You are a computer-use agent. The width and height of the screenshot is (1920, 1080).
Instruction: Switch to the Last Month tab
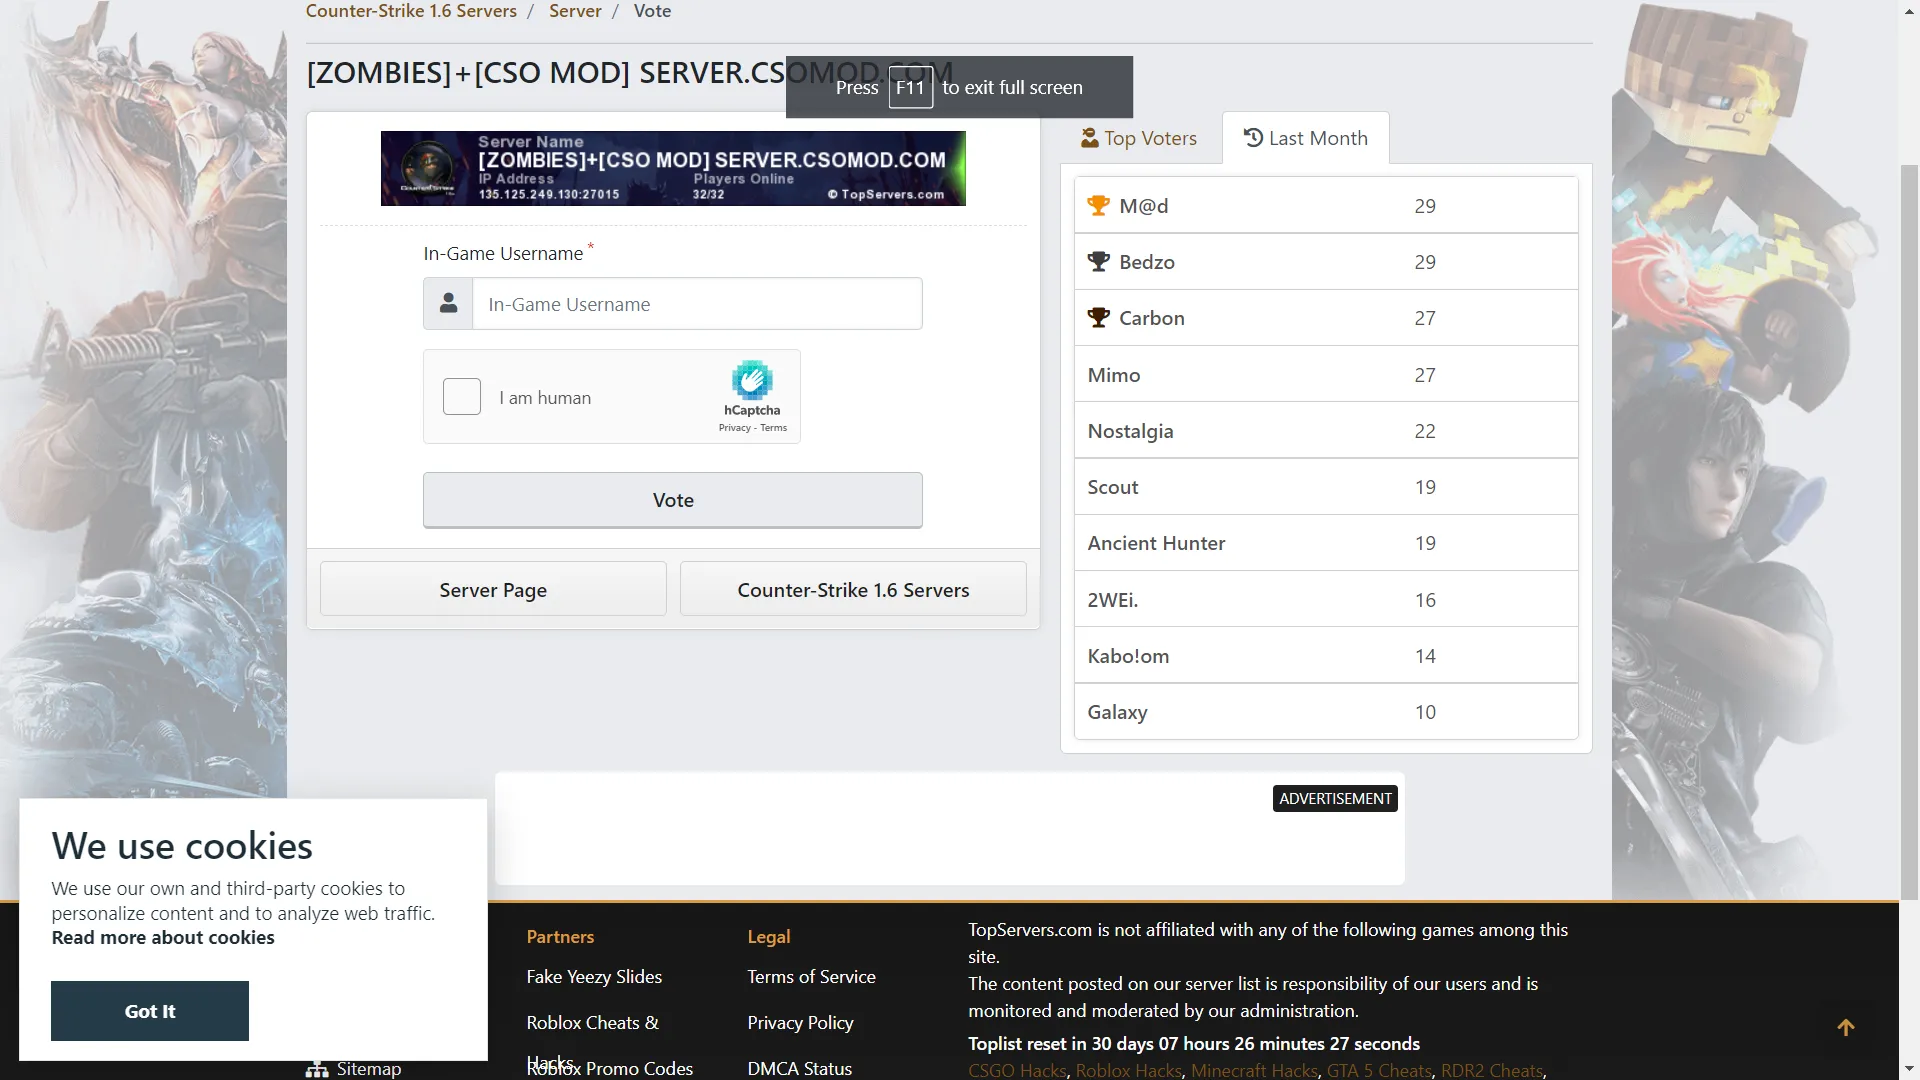(1305, 138)
